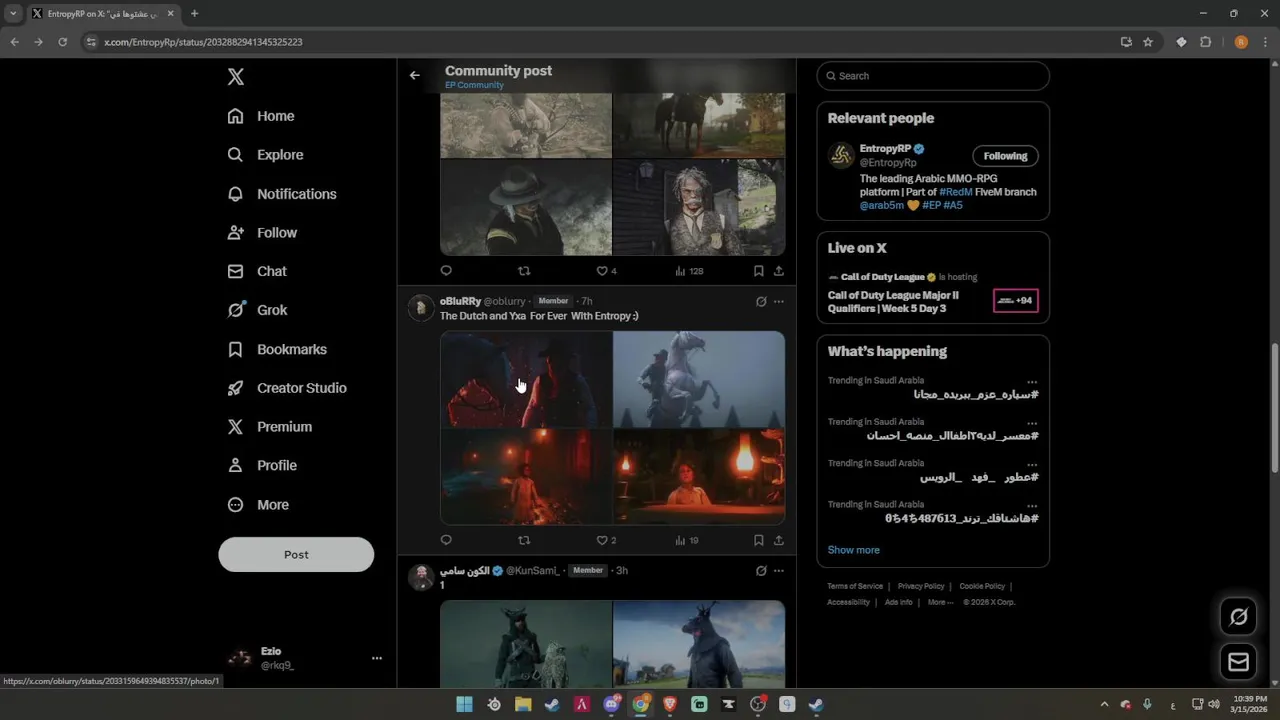The width and height of the screenshot is (1280, 720).
Task: Open oBluRRy's lantern portrait photo
Action: [699, 476]
